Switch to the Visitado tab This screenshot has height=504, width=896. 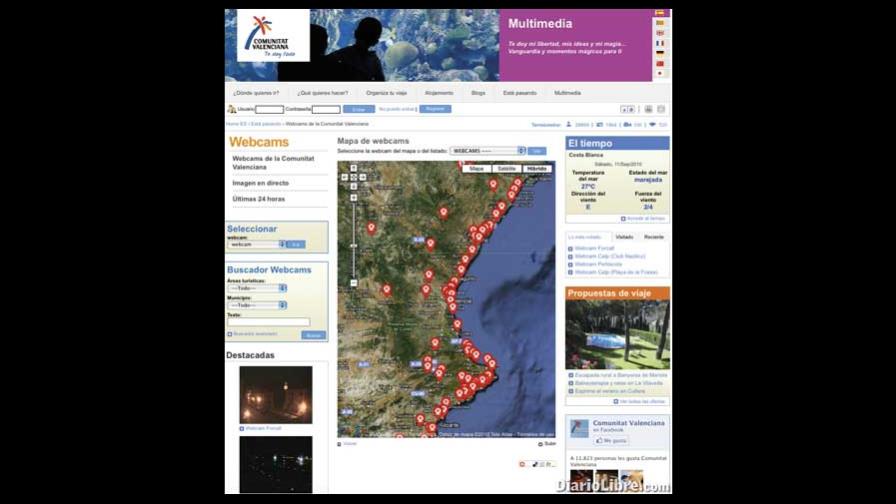pos(624,237)
